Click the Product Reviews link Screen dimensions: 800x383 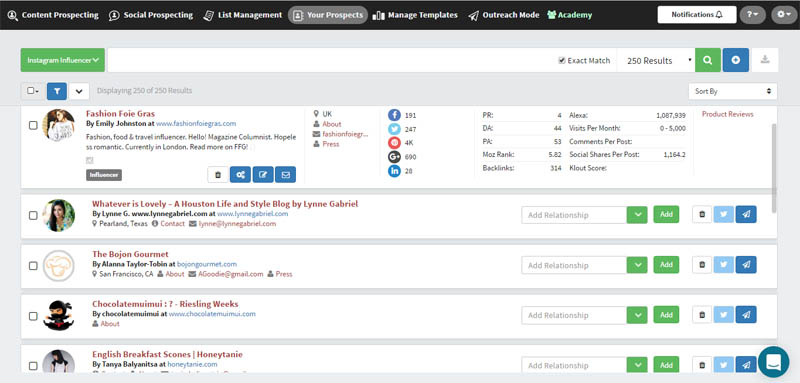click(x=728, y=114)
